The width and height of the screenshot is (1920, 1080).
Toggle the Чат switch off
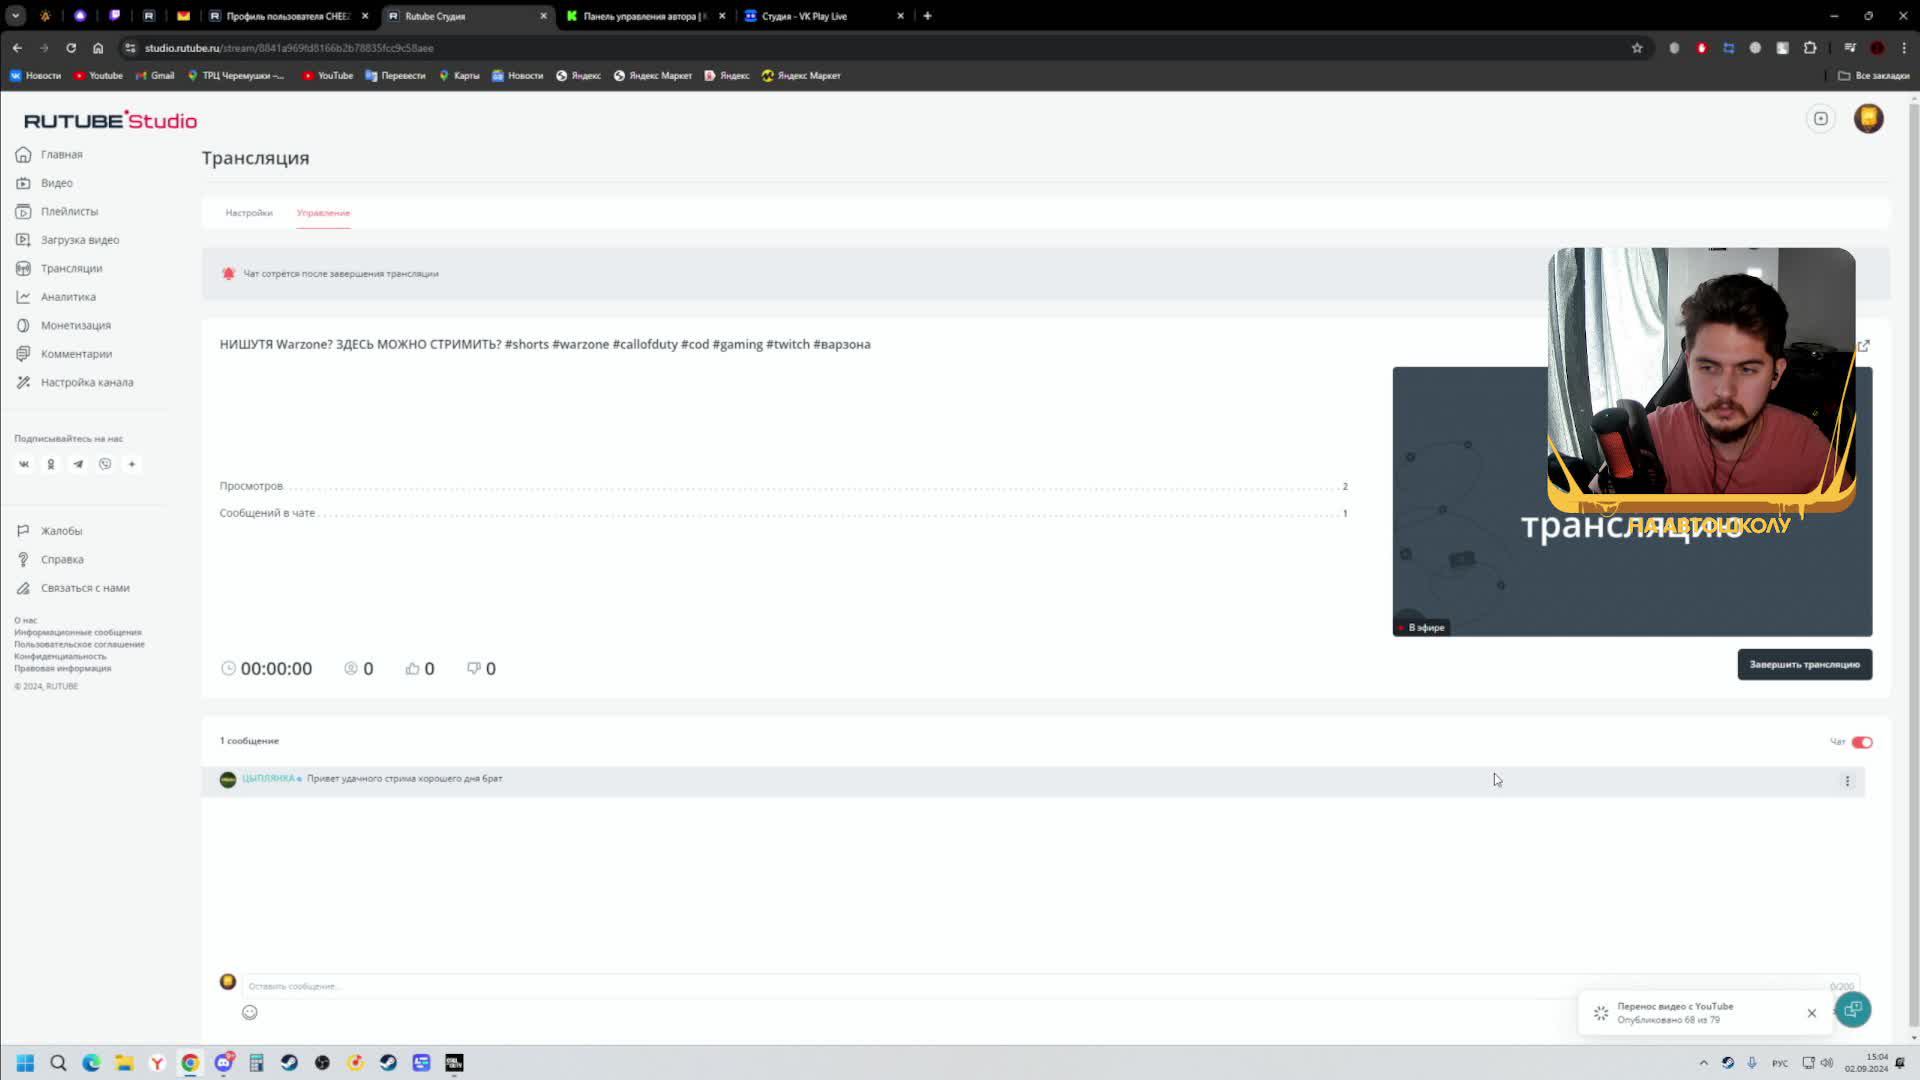pyautogui.click(x=1861, y=742)
